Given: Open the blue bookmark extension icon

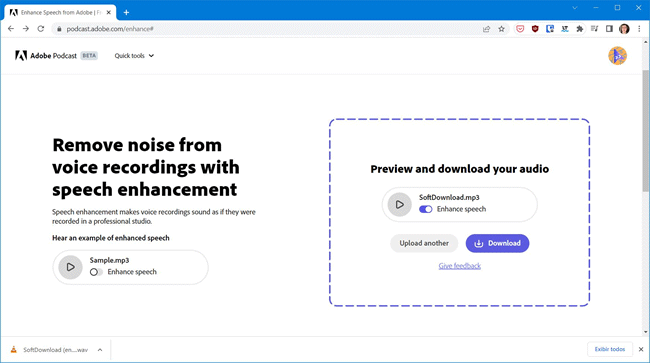Looking at the screenshot, I should point(550,29).
